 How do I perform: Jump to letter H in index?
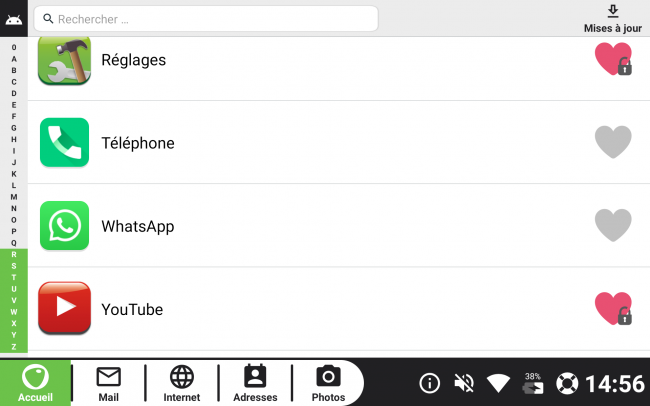(x=14, y=139)
